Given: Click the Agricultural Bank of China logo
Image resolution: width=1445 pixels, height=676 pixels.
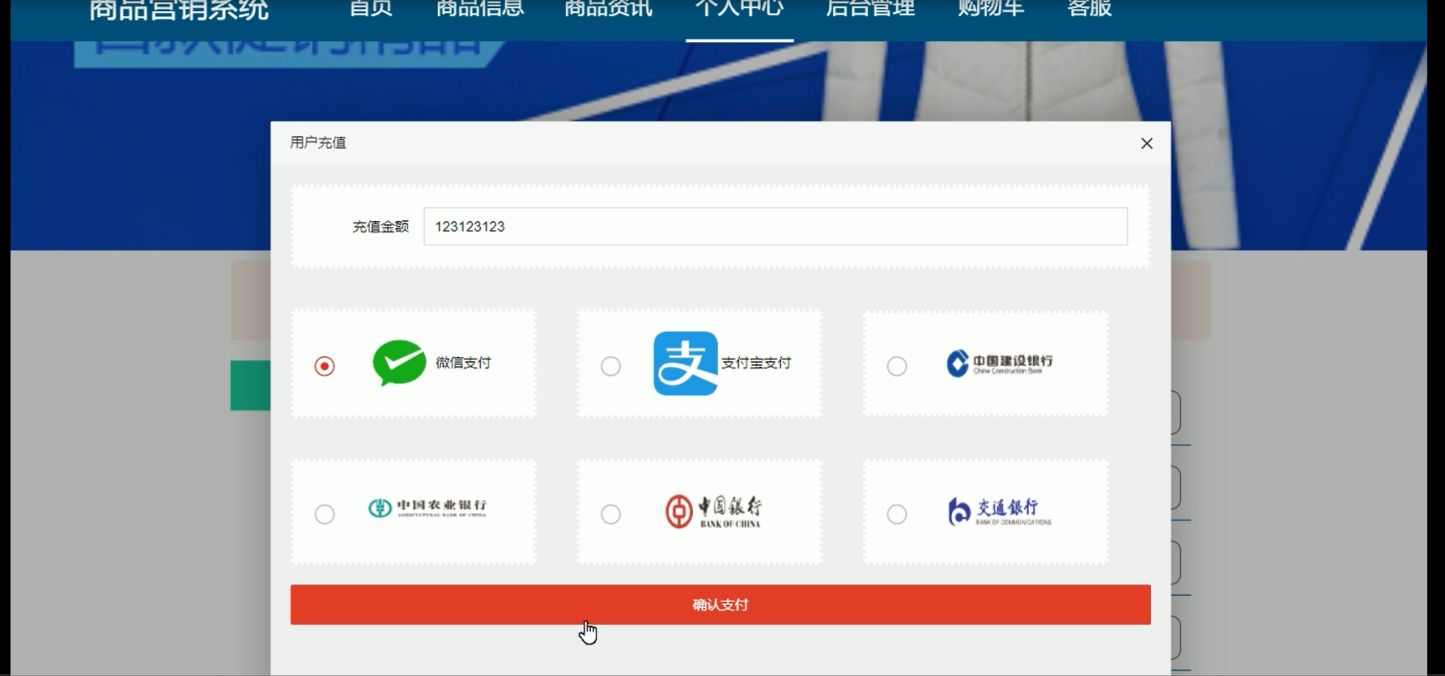Looking at the screenshot, I should pyautogui.click(x=427, y=509).
